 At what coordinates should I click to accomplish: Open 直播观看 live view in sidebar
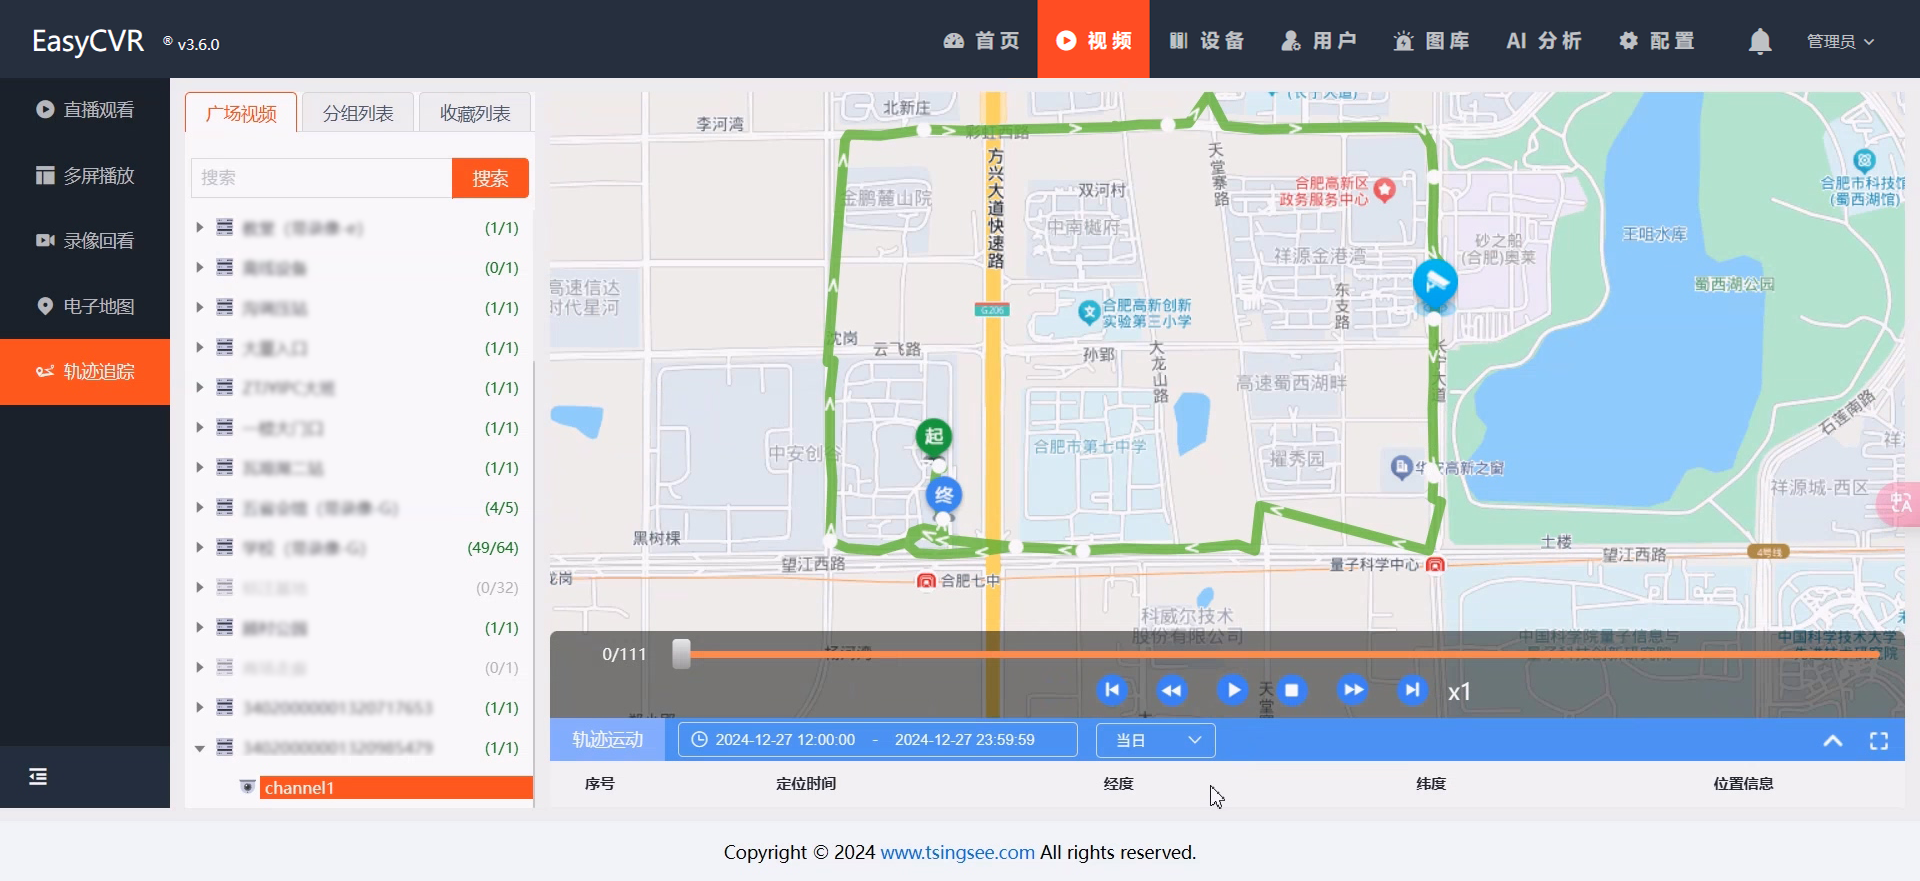point(85,110)
